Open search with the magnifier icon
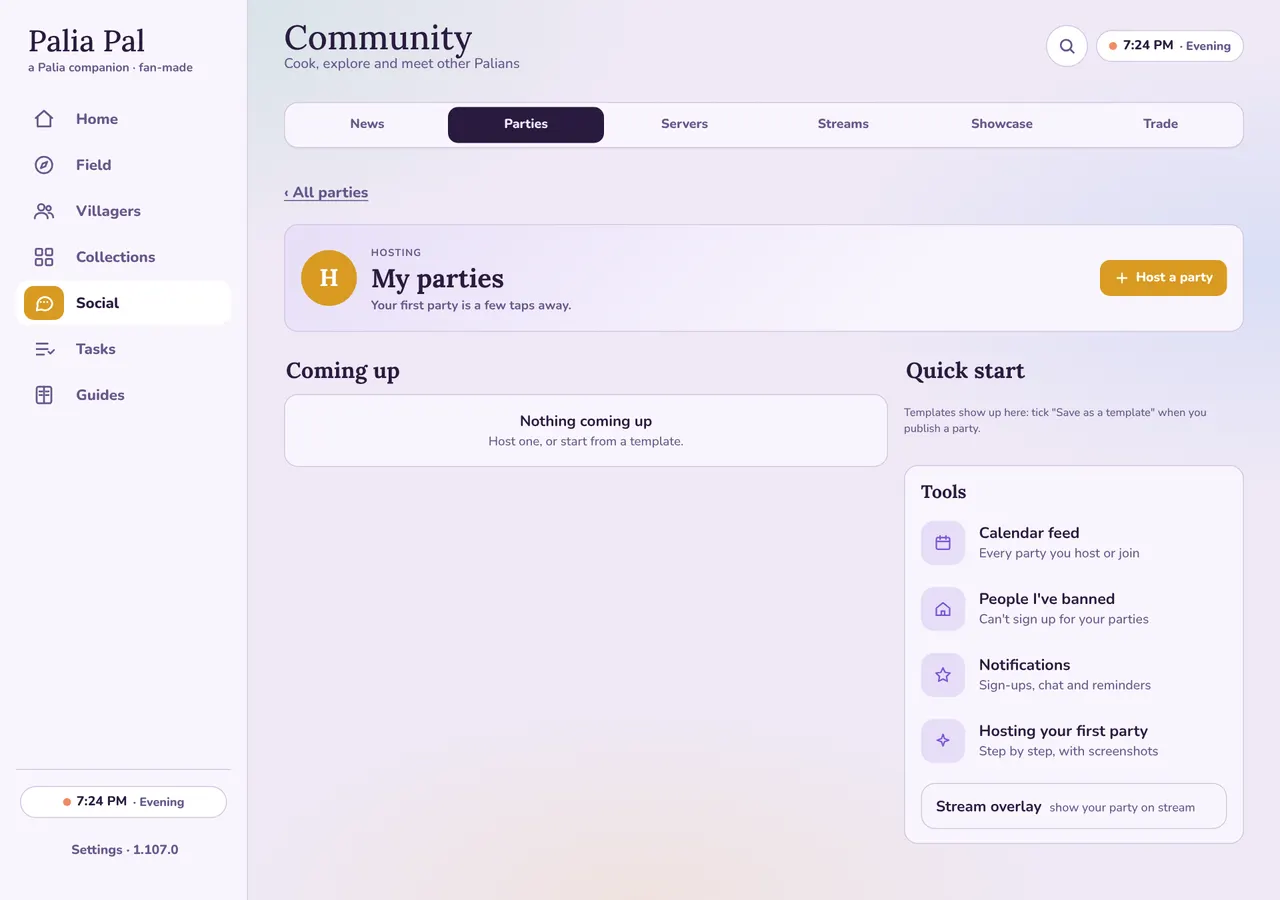This screenshot has height=900, width=1280. point(1067,46)
